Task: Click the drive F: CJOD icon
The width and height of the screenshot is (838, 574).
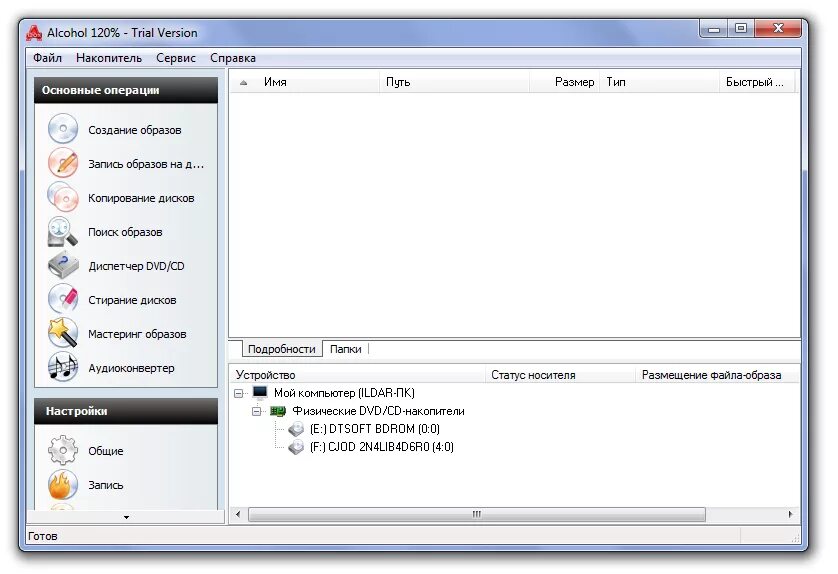Action: coord(296,447)
